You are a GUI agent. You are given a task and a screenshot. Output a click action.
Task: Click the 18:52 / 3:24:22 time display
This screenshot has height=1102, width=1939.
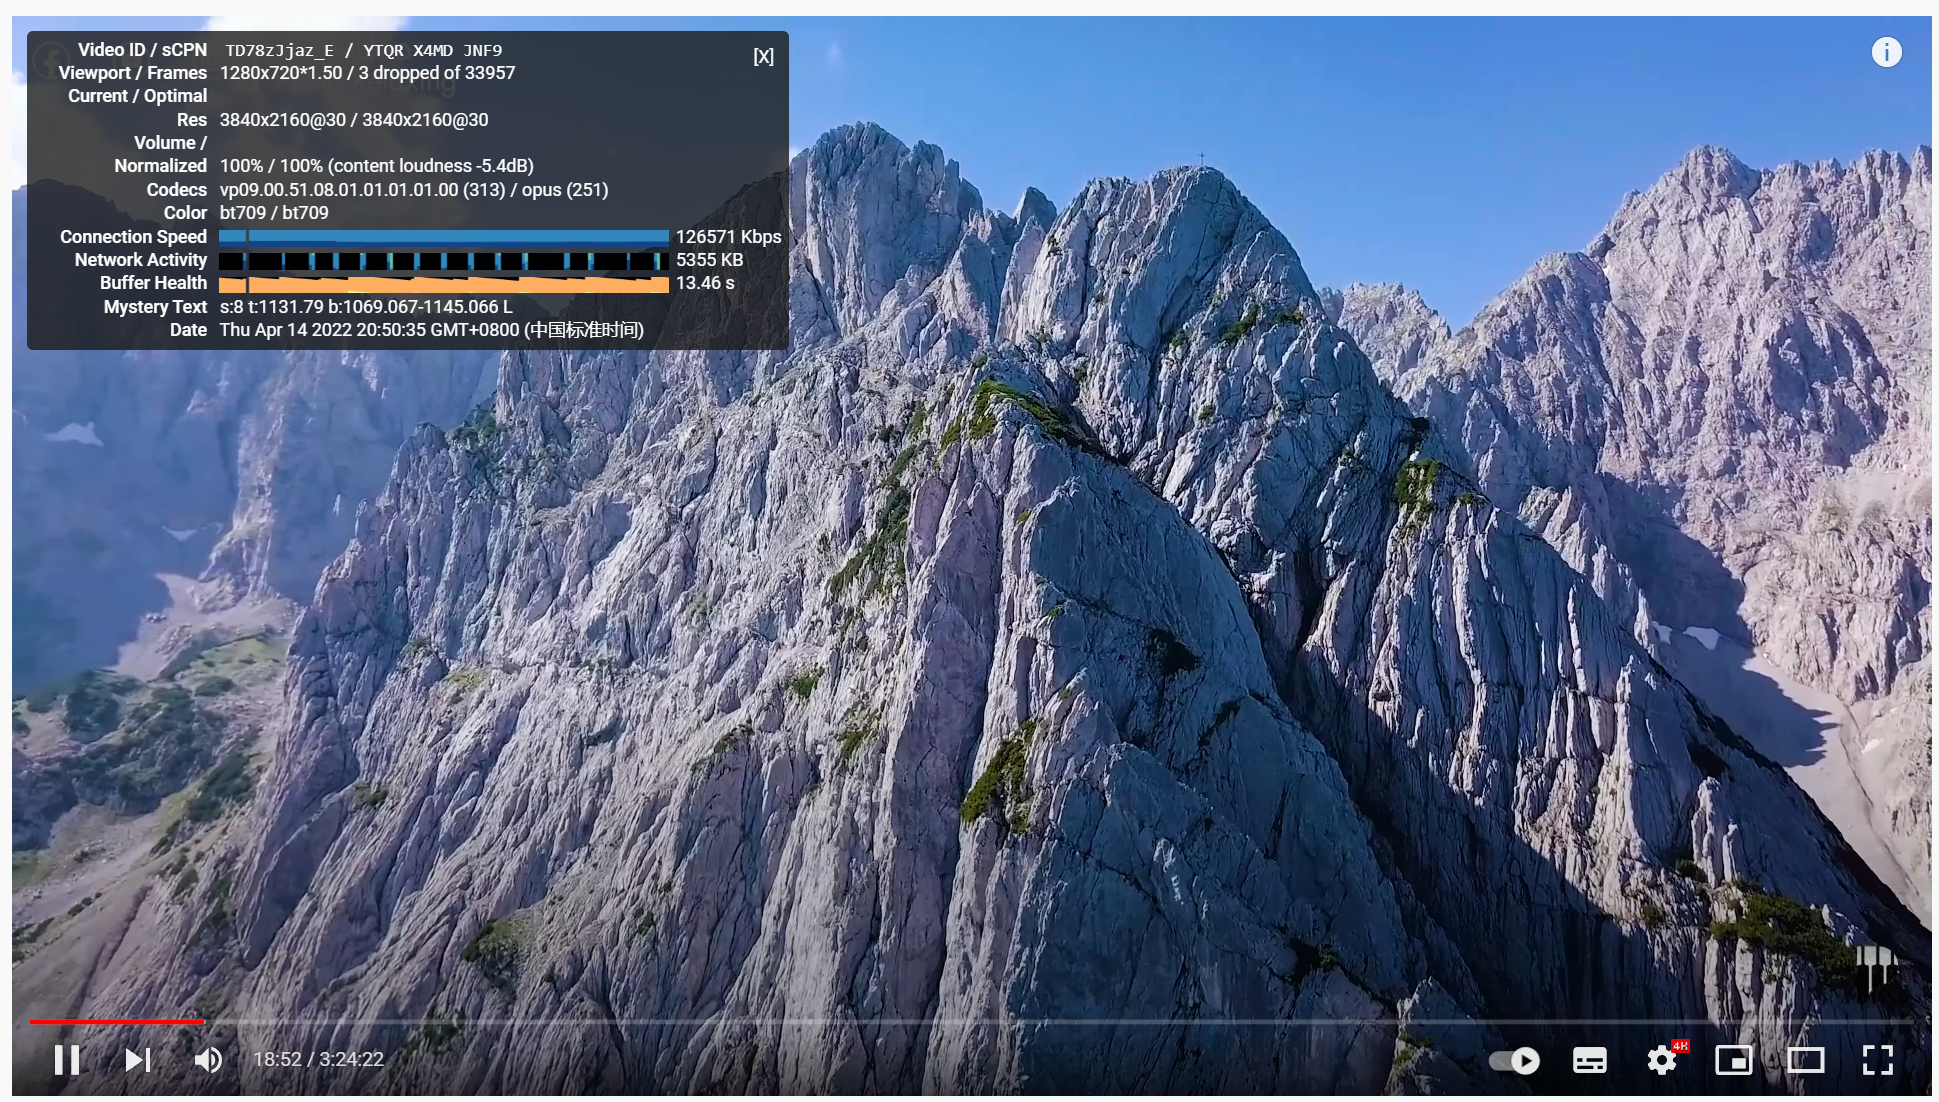(318, 1059)
